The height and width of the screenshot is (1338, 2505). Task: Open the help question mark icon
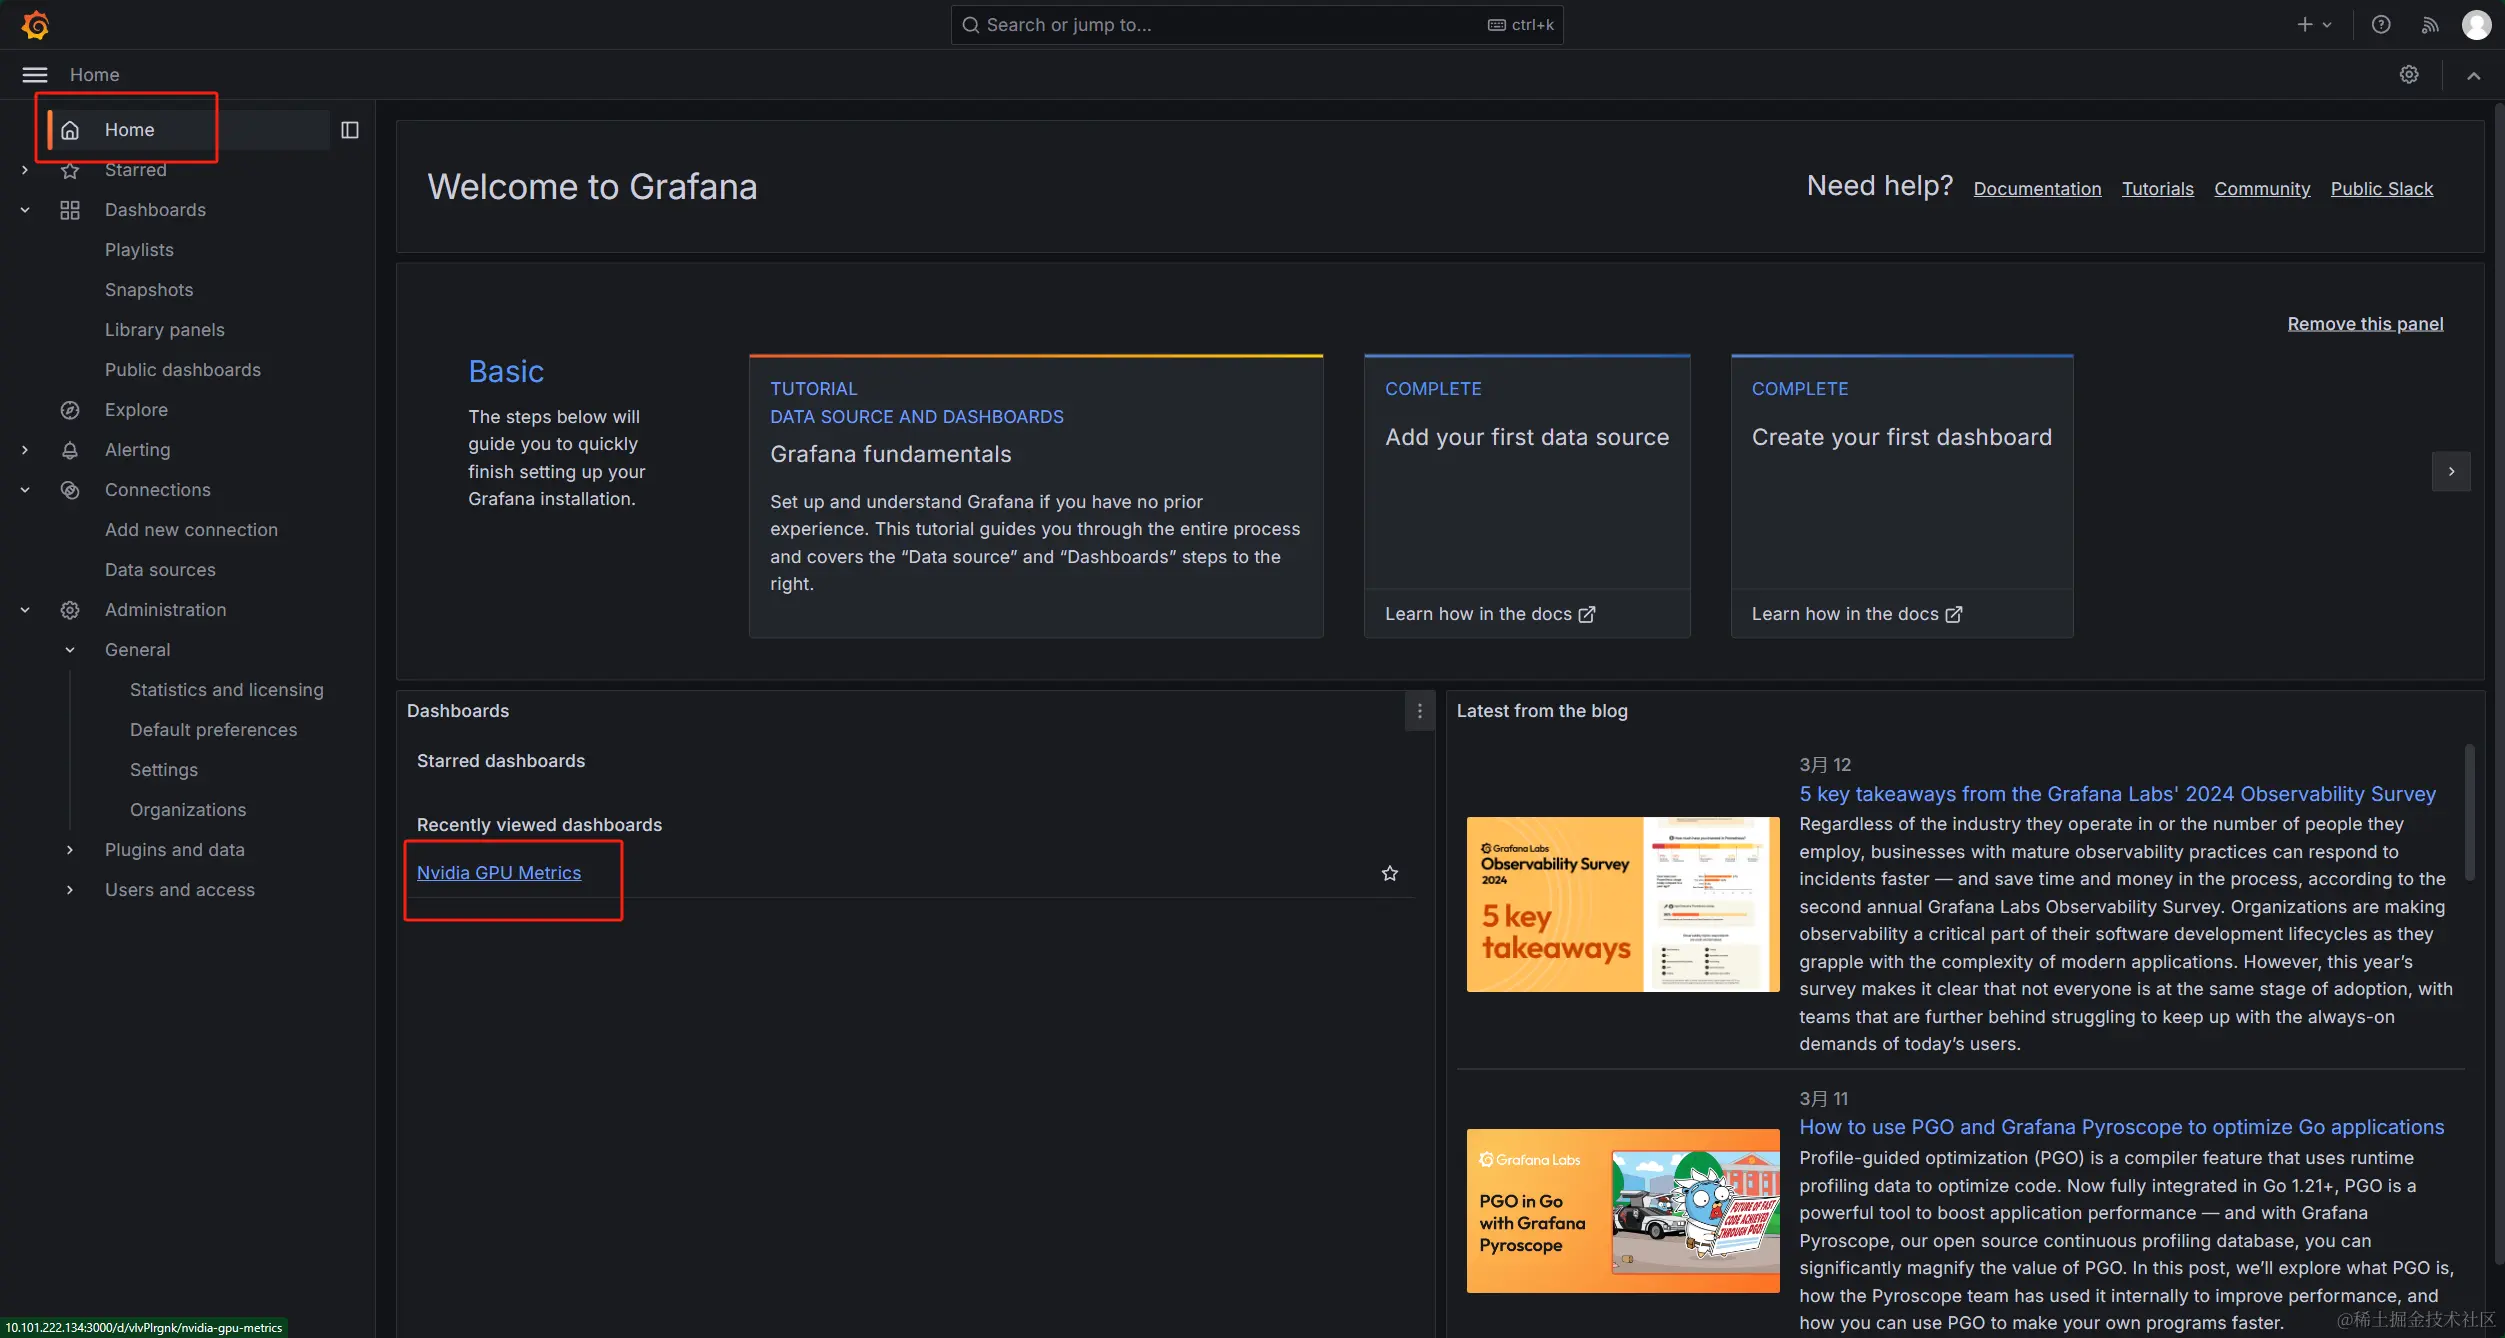(2381, 25)
